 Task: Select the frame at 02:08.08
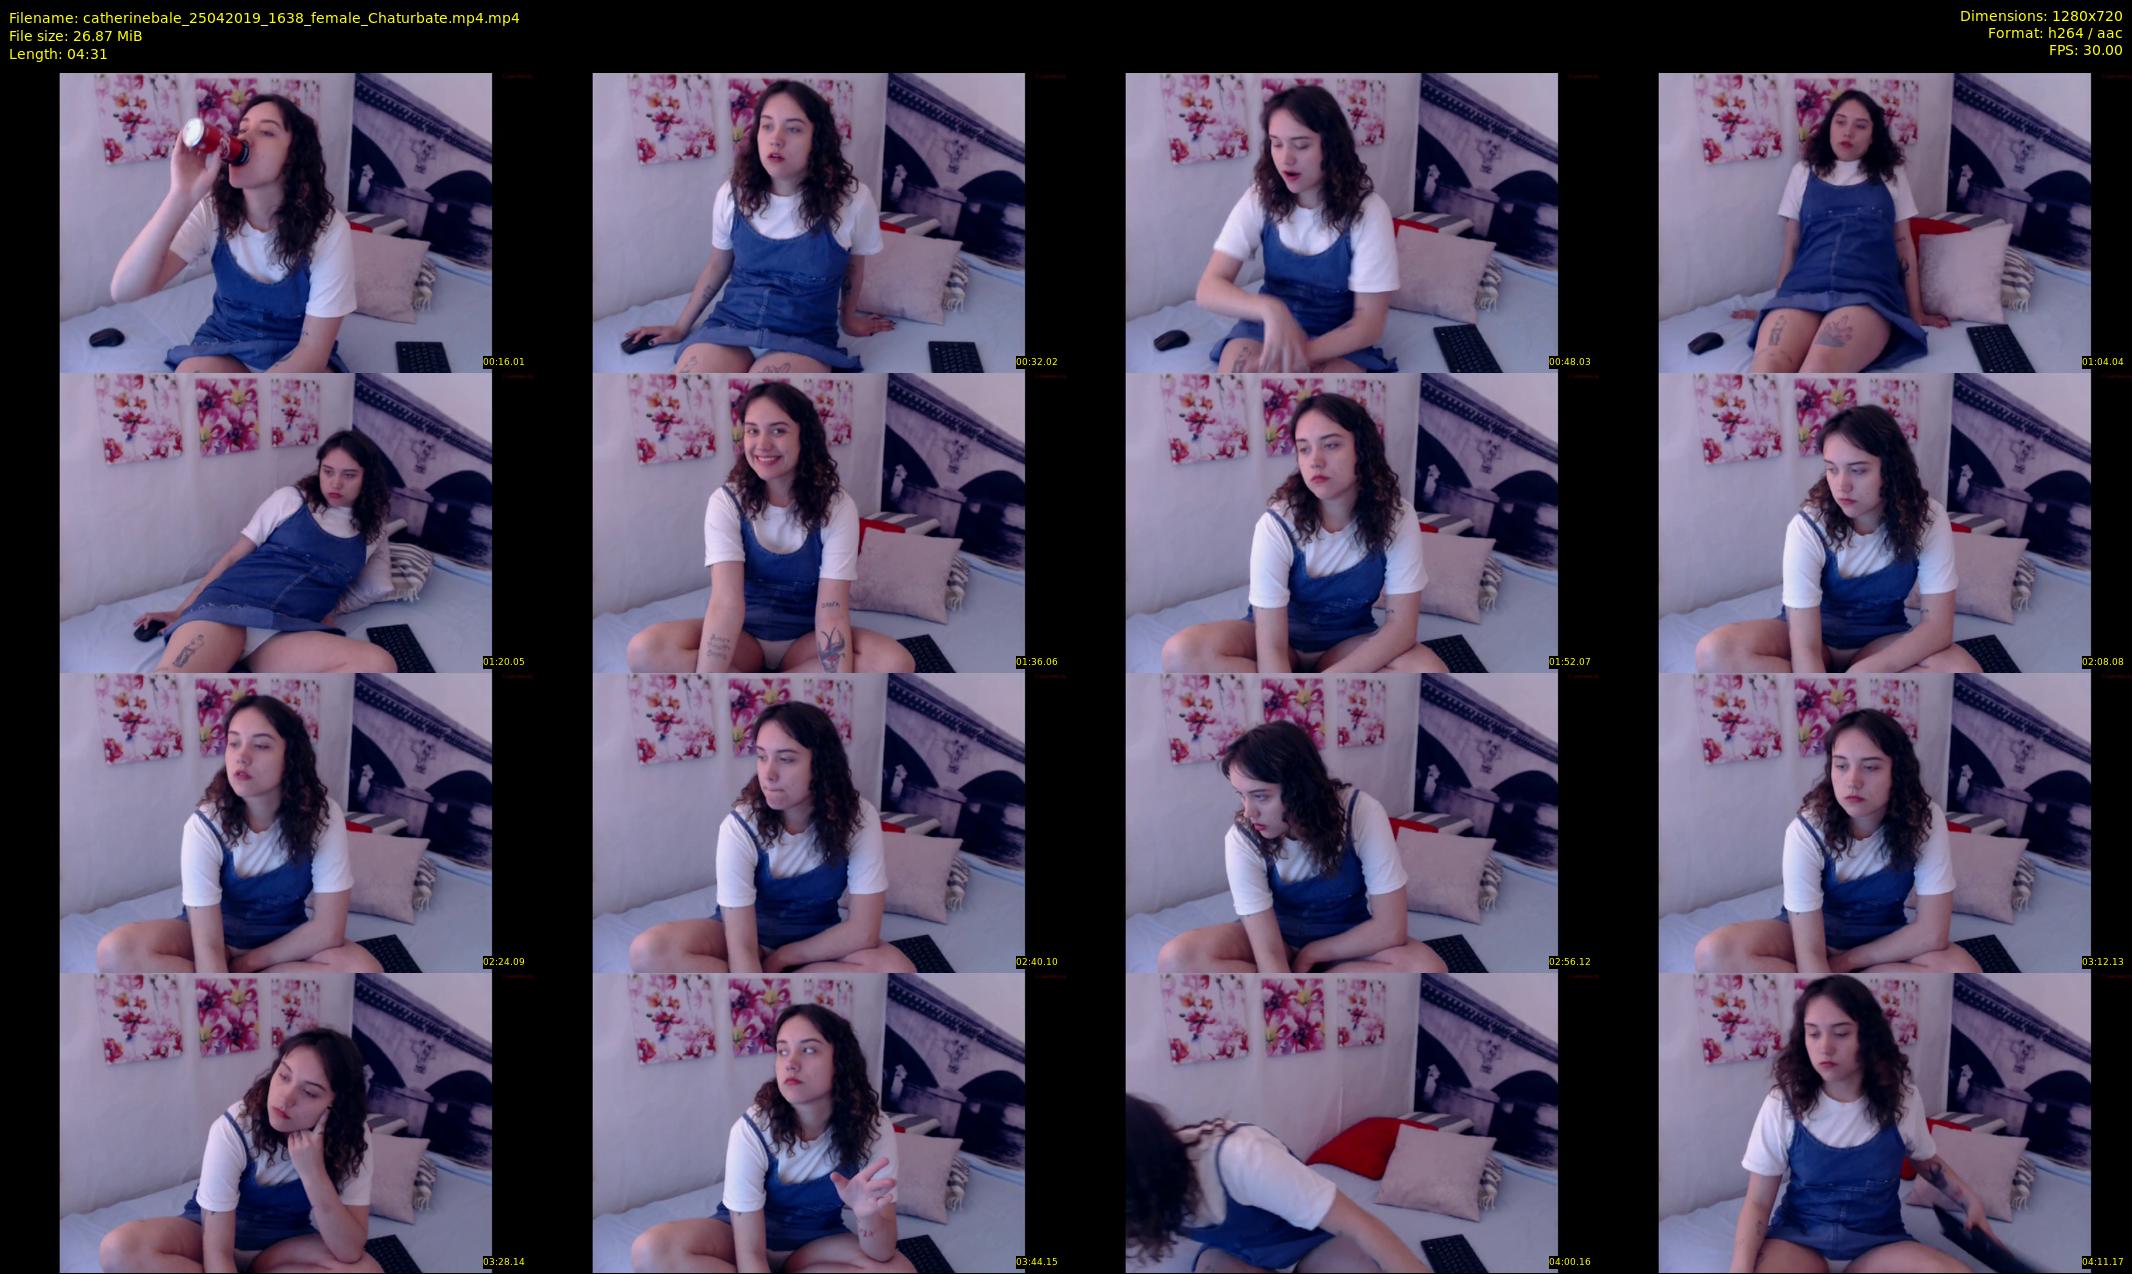[x=1874, y=522]
